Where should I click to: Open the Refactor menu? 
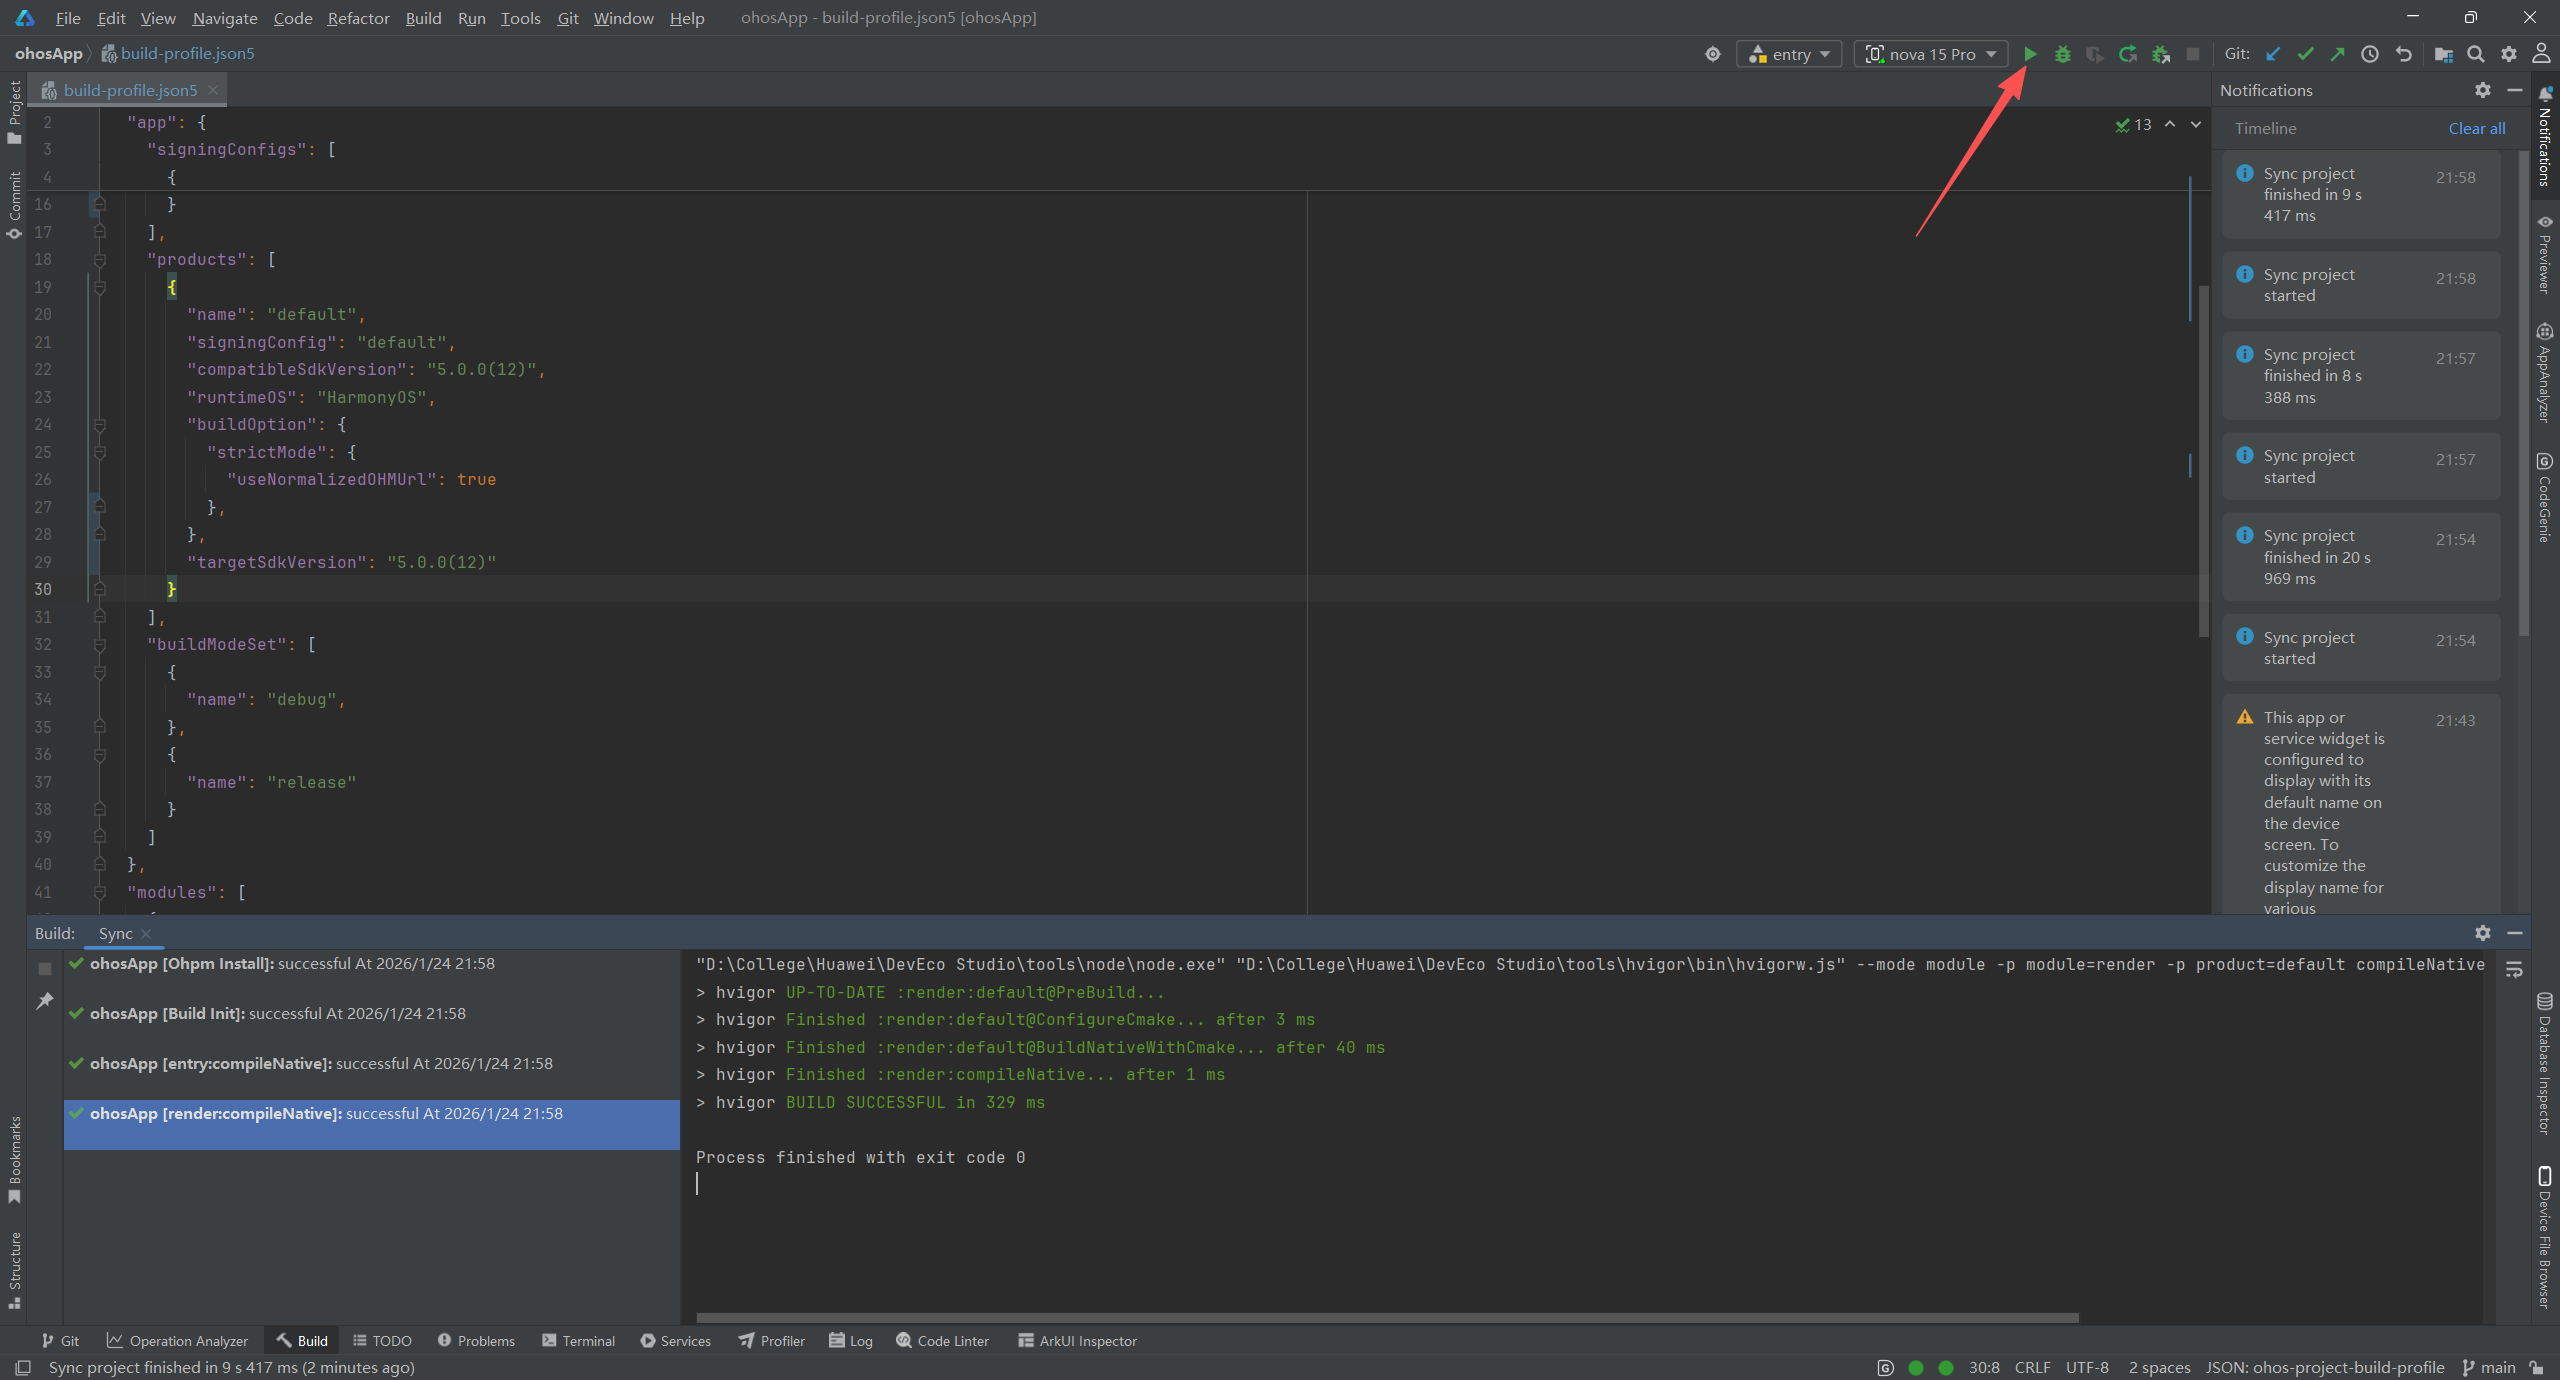tap(358, 18)
